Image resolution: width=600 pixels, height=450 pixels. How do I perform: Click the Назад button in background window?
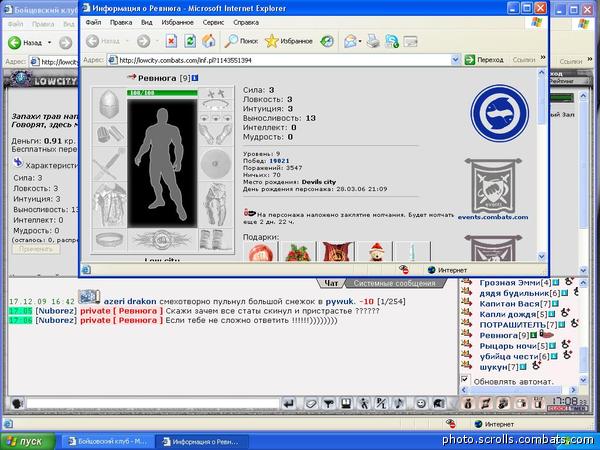tap(27, 42)
